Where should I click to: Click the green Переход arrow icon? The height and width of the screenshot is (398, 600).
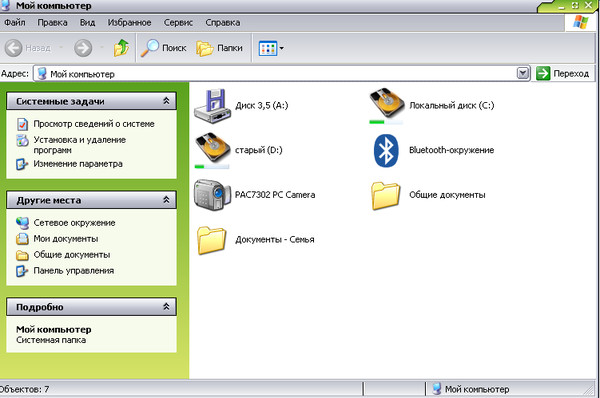coord(543,73)
